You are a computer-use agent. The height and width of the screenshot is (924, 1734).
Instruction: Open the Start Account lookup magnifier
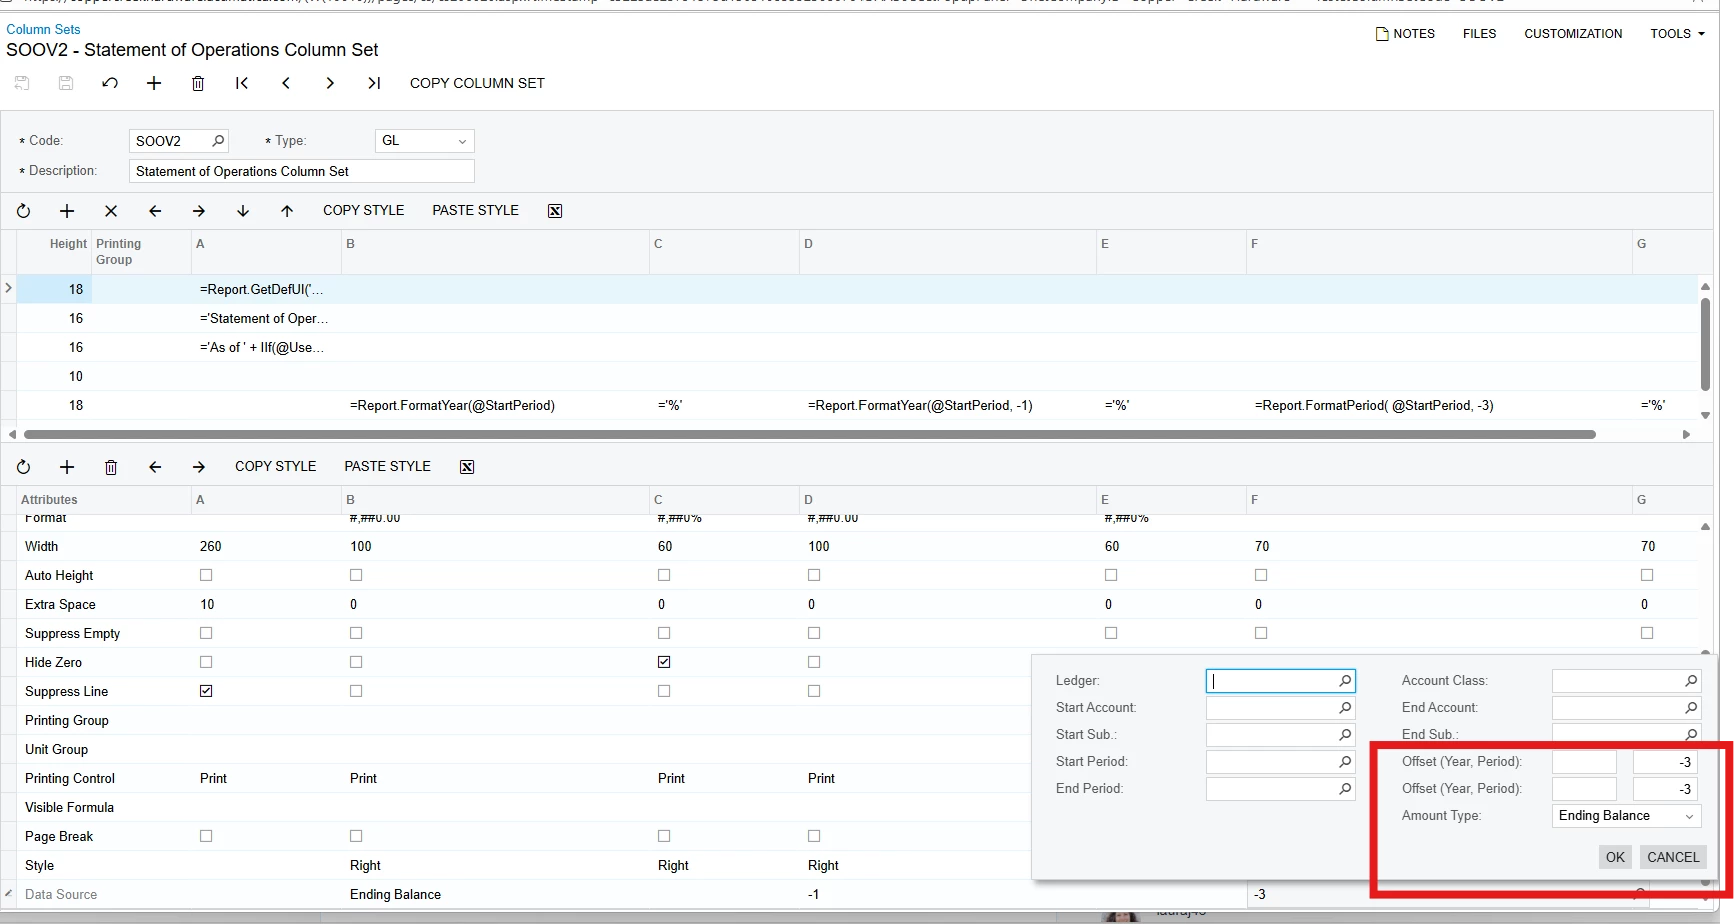1345,708
